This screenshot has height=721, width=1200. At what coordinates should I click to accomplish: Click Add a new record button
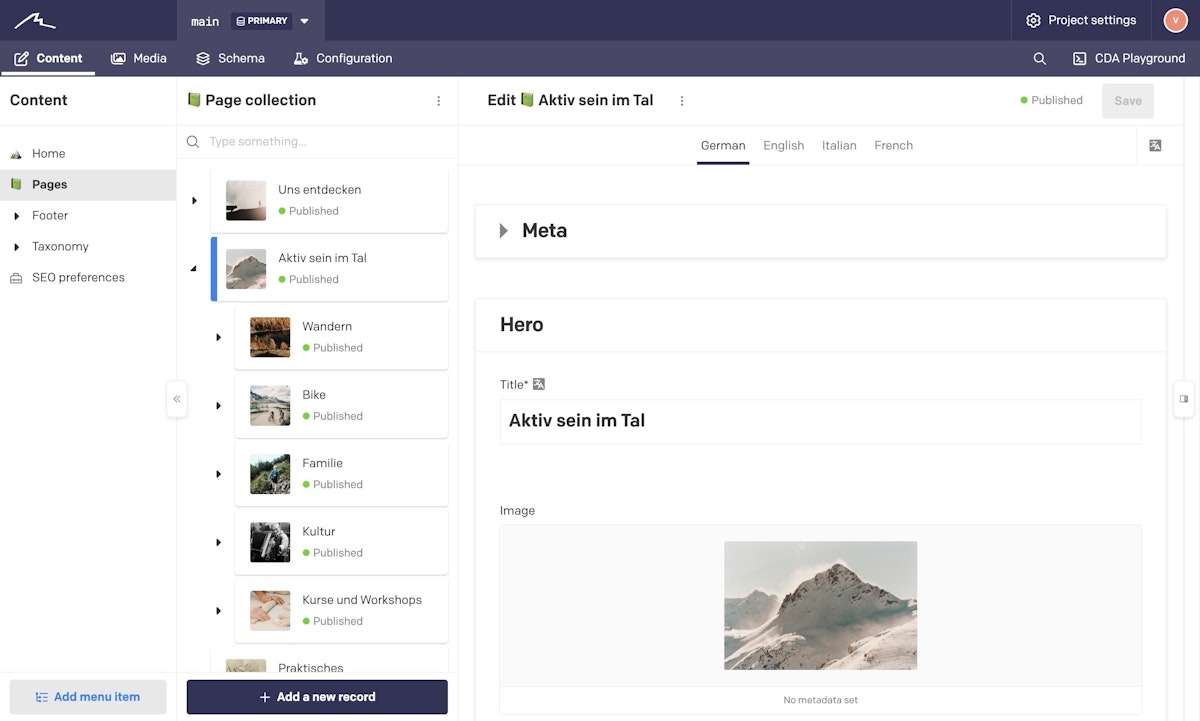(317, 697)
